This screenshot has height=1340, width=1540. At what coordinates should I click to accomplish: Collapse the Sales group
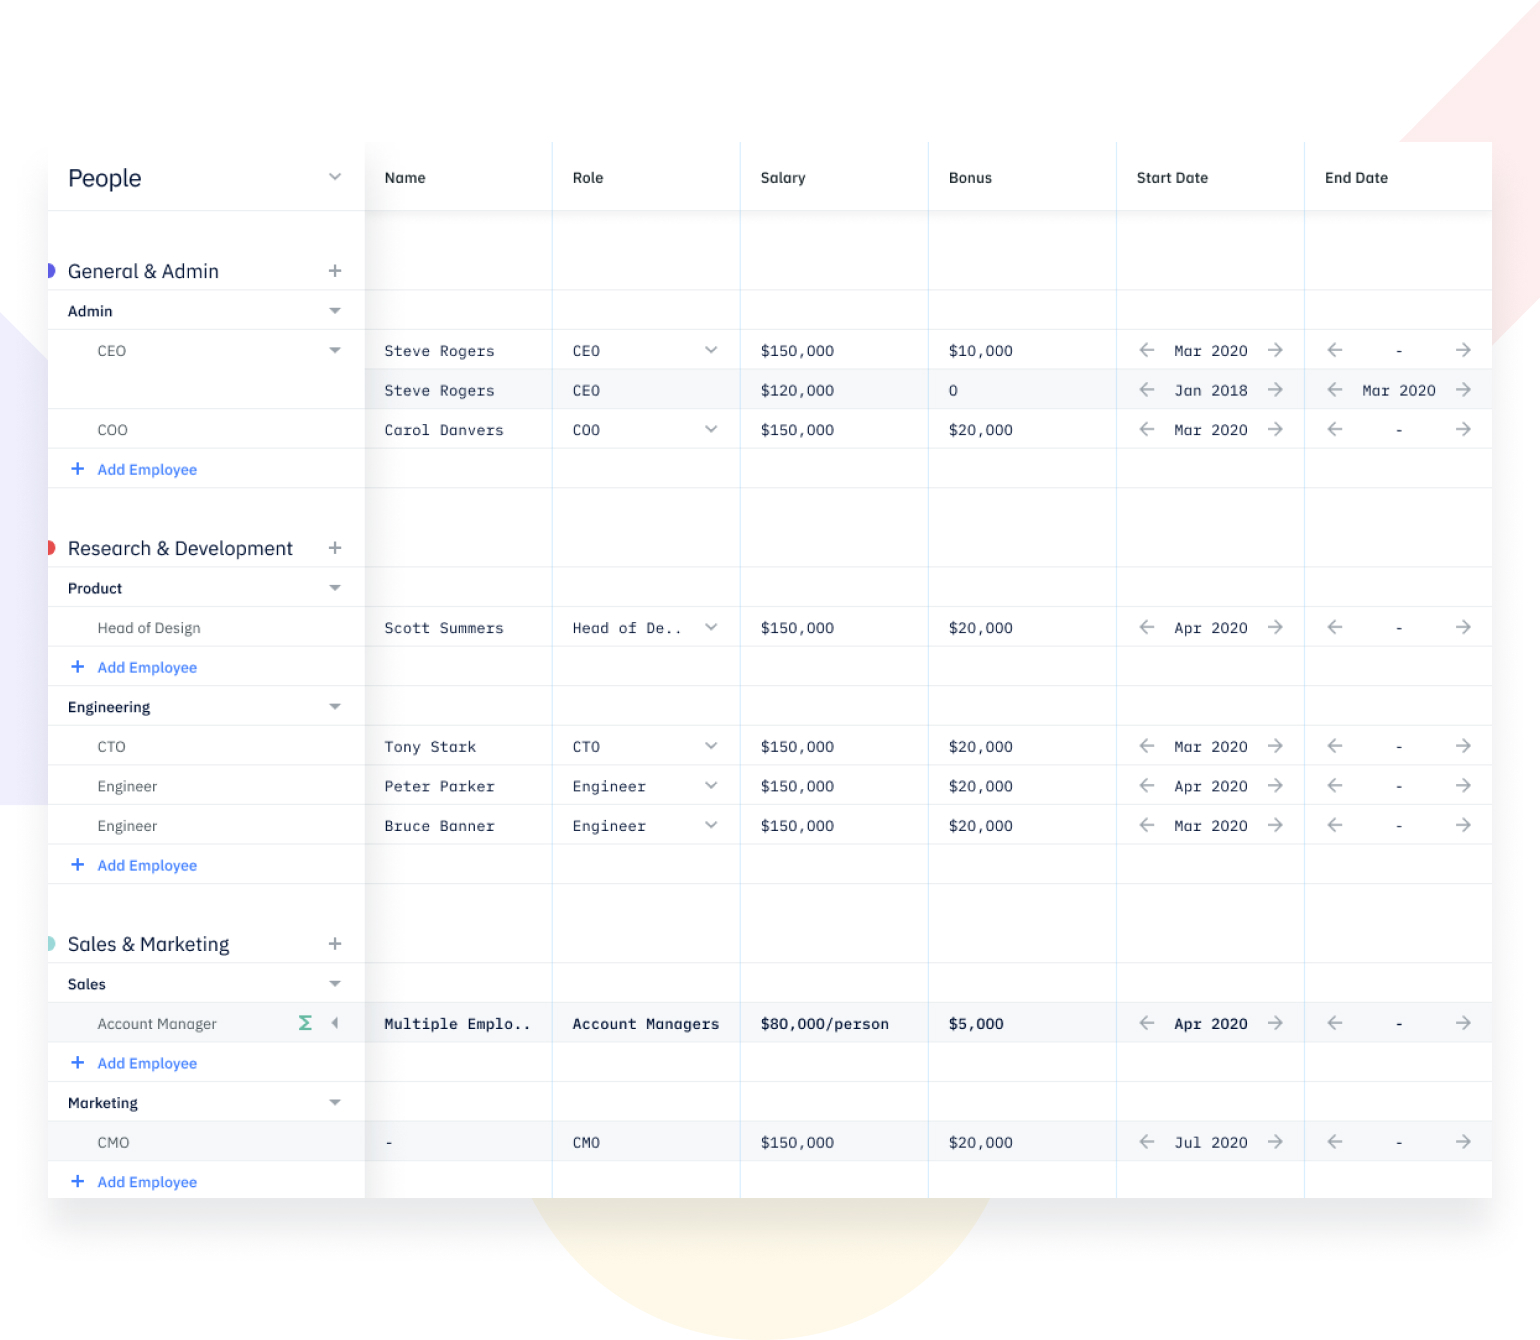click(x=335, y=984)
